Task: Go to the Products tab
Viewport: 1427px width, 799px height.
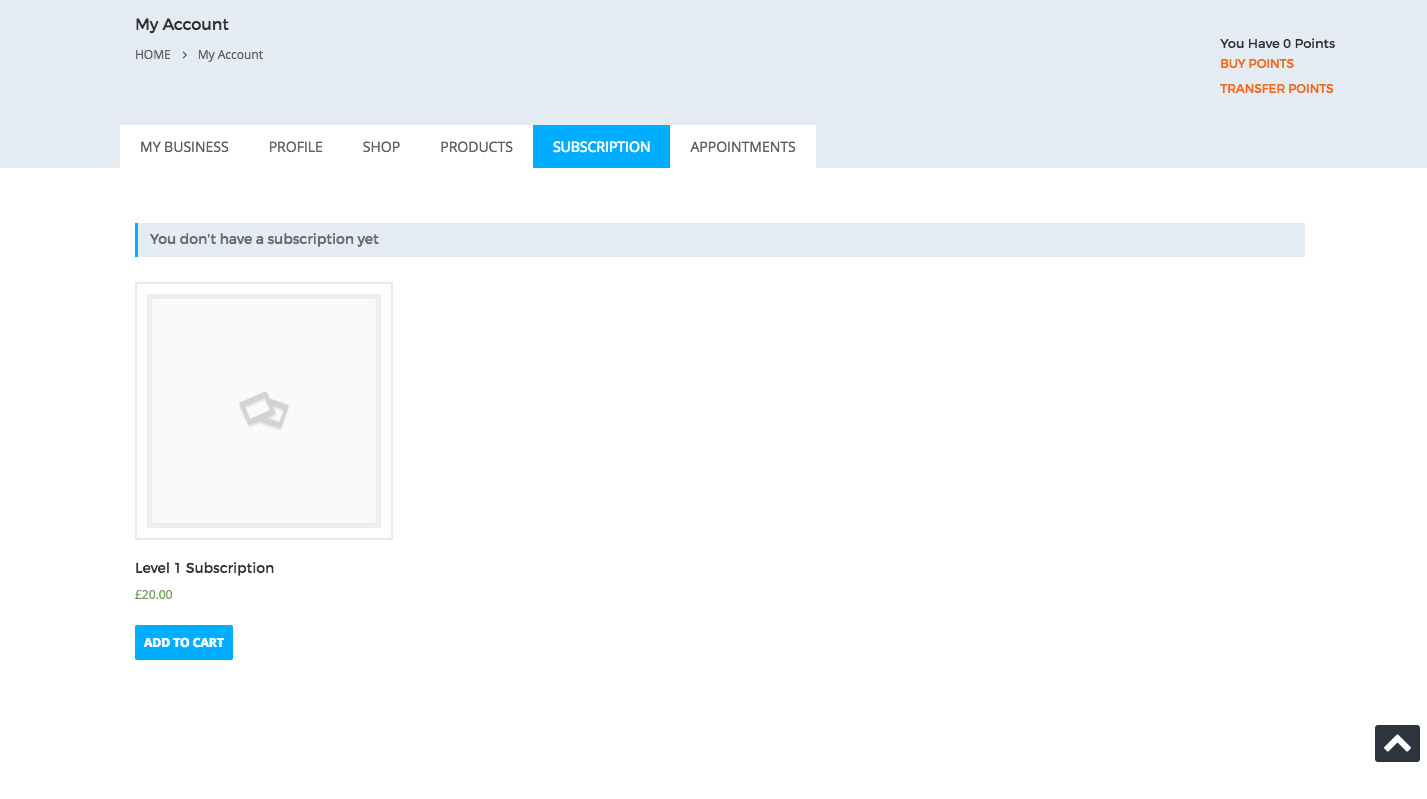Action: click(476, 147)
